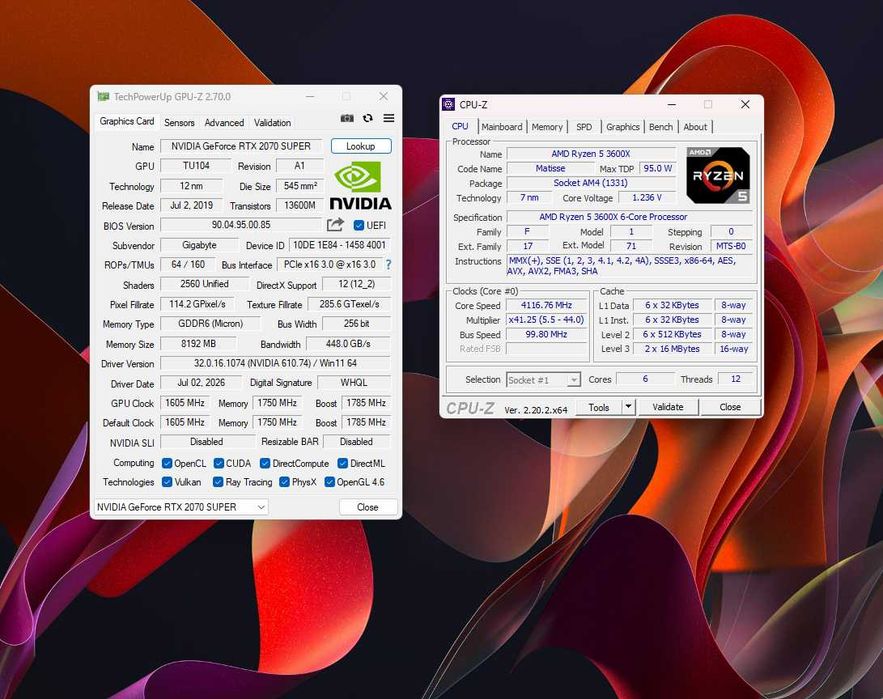The image size is (883, 699).
Task: Open the GPU selection dropdown in GPU-Z
Action: point(181,507)
